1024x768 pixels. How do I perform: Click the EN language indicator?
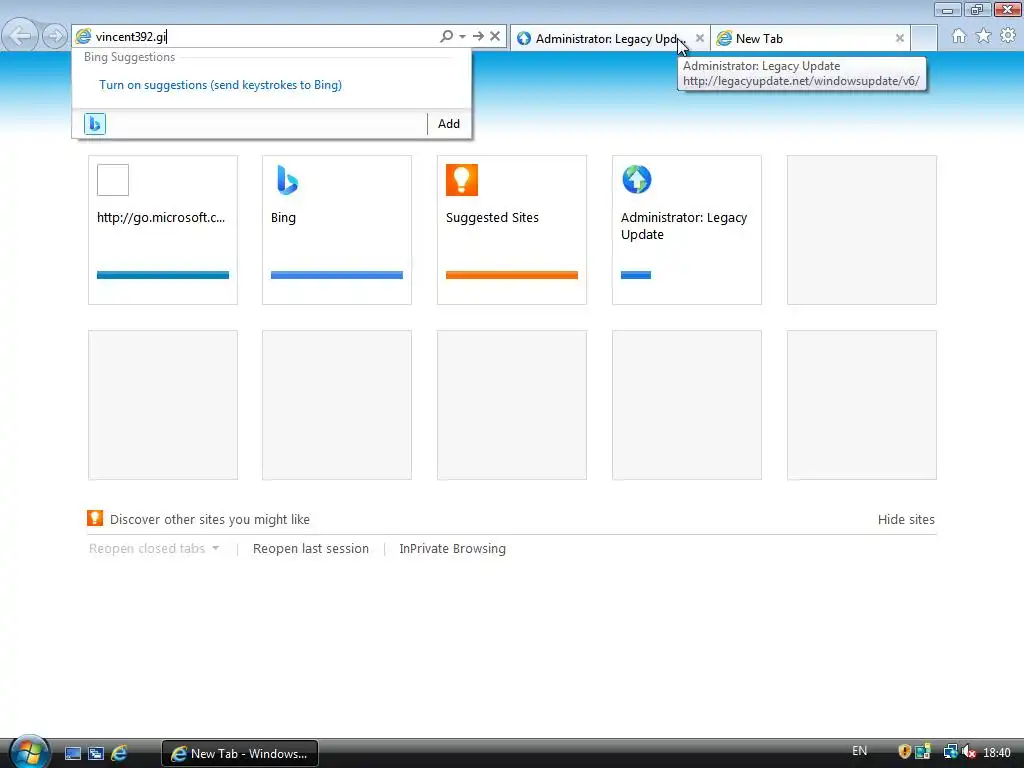[x=859, y=751]
